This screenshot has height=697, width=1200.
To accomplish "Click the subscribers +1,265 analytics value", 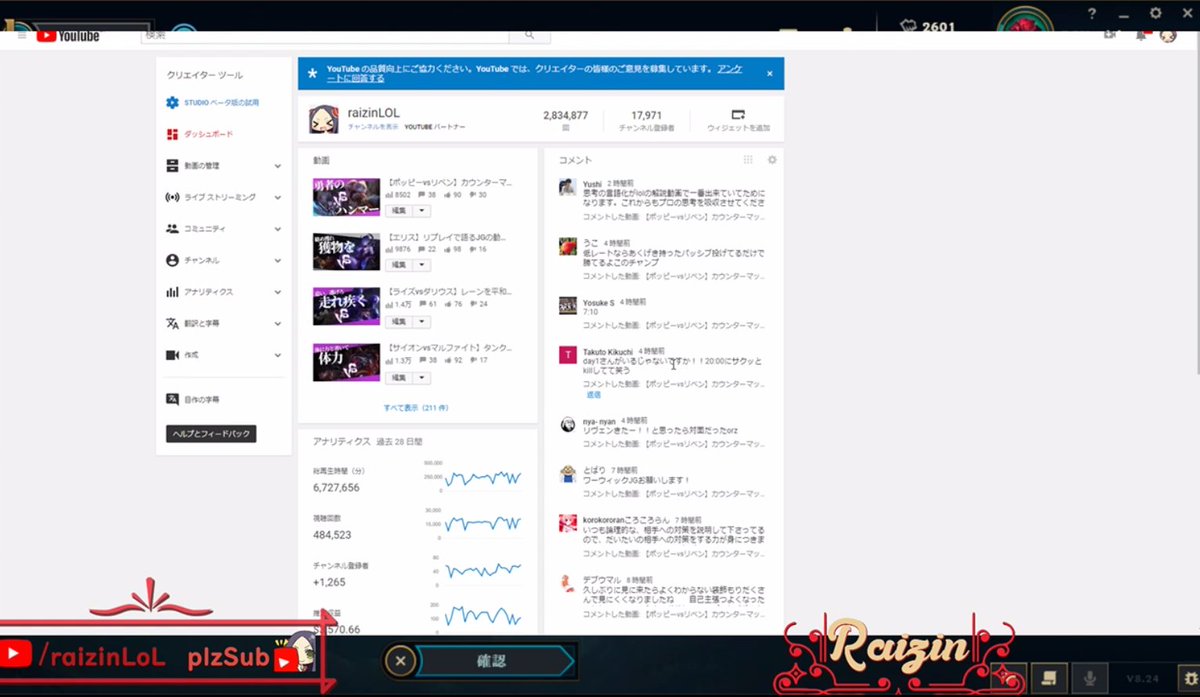I will point(328,582).
